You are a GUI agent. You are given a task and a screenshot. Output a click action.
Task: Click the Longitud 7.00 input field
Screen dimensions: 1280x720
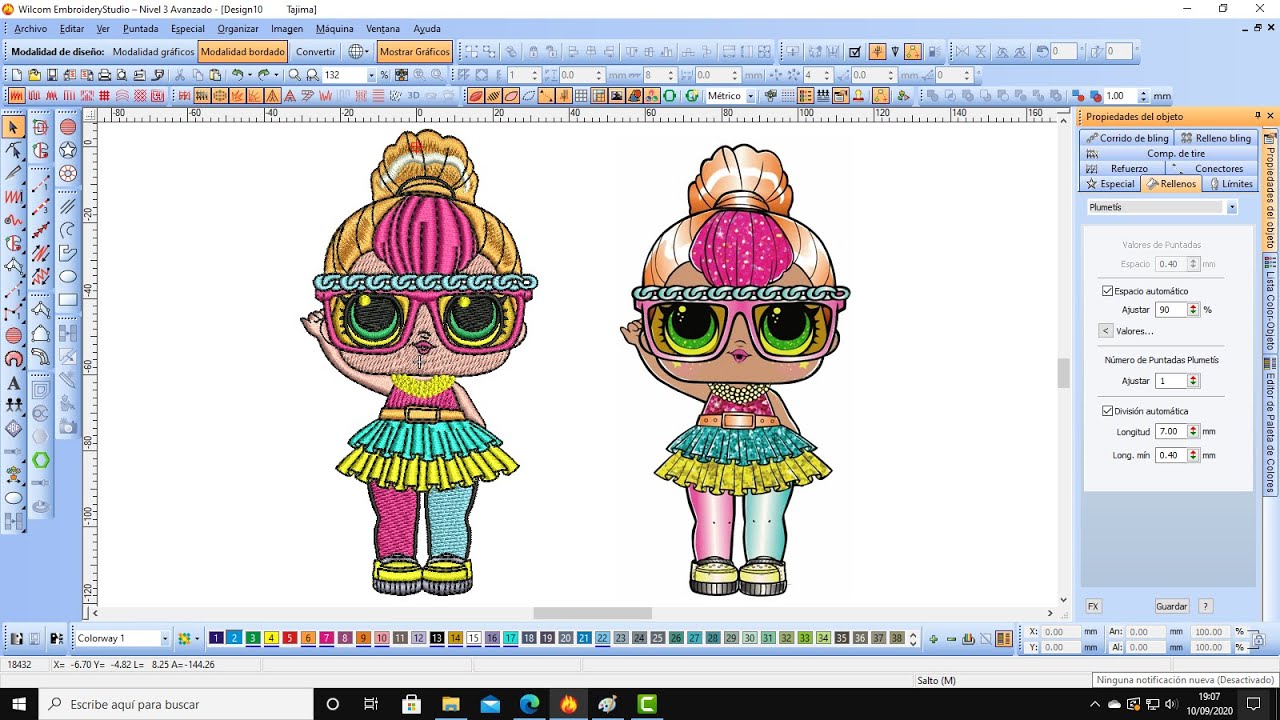(x=1170, y=431)
